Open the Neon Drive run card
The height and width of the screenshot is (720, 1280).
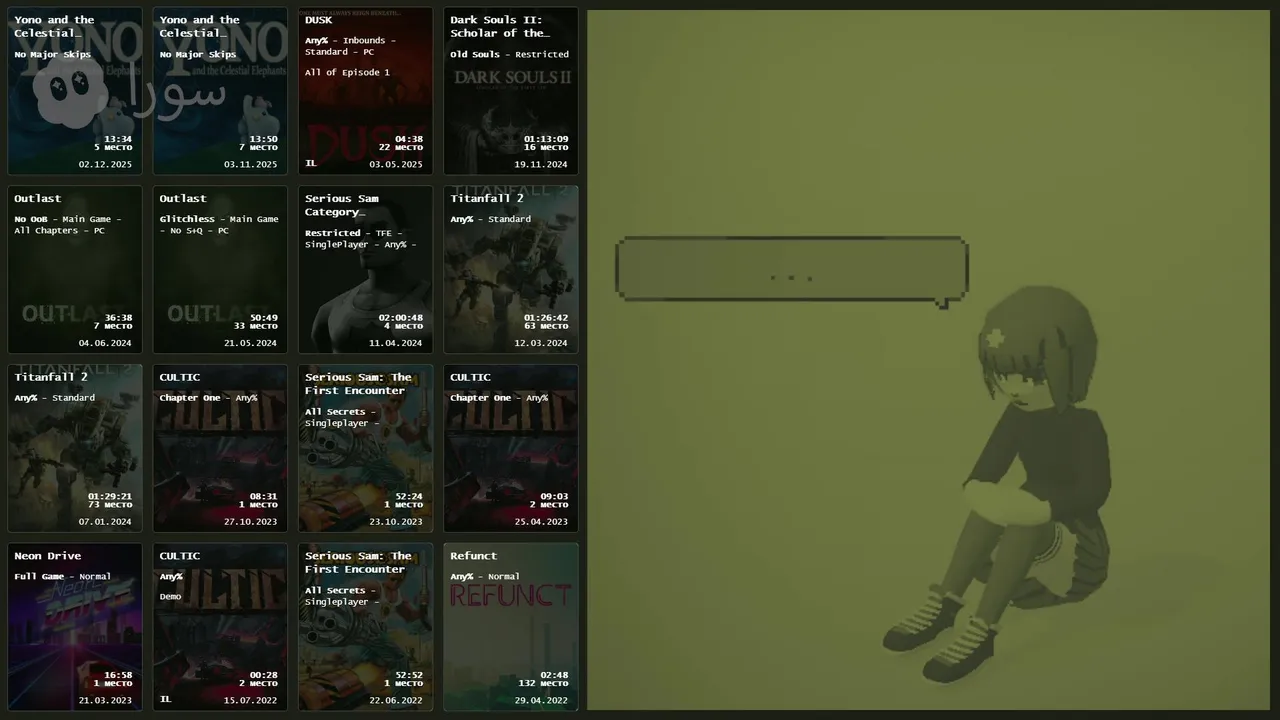[x=75, y=627]
